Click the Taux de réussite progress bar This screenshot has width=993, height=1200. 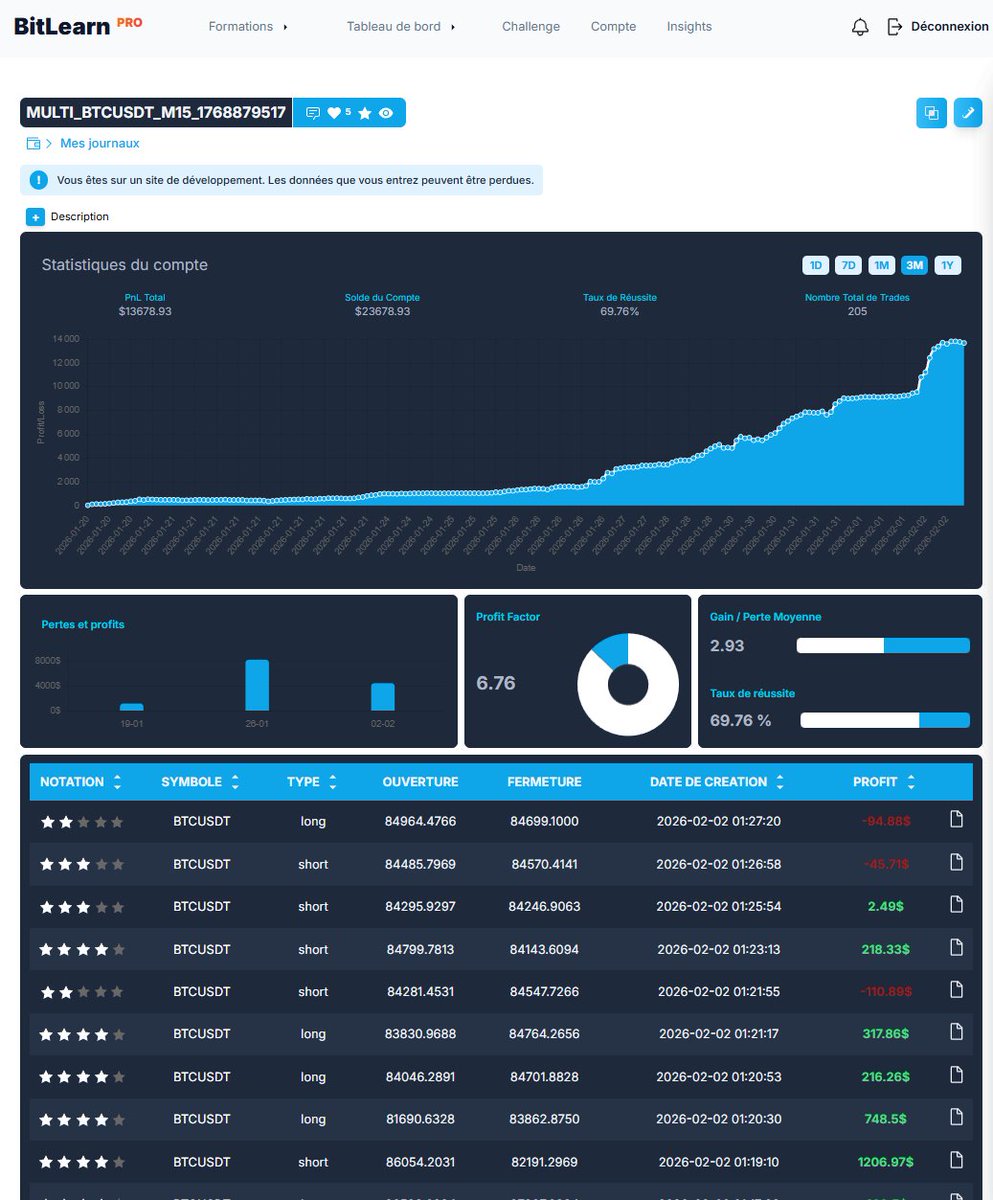[x=885, y=720]
